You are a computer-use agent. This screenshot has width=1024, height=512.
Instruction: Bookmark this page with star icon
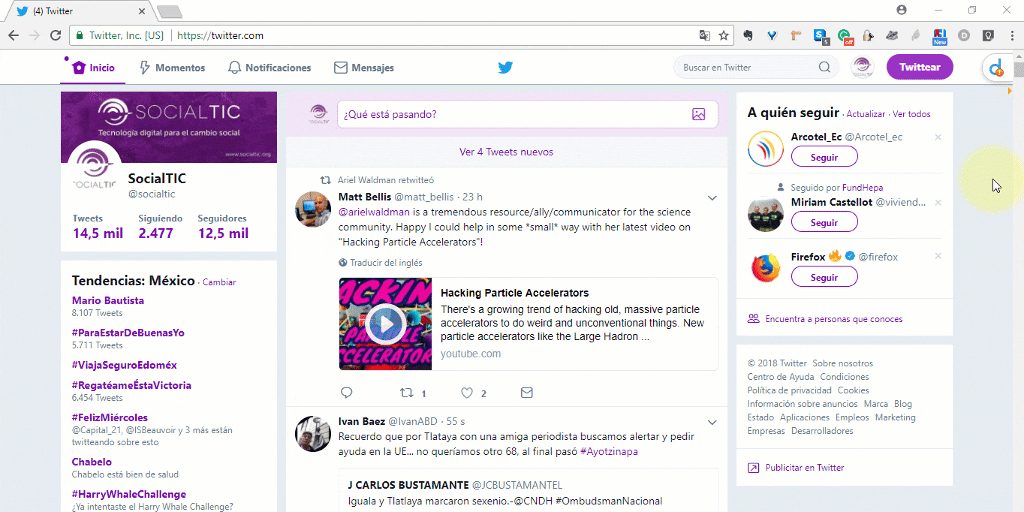[724, 35]
